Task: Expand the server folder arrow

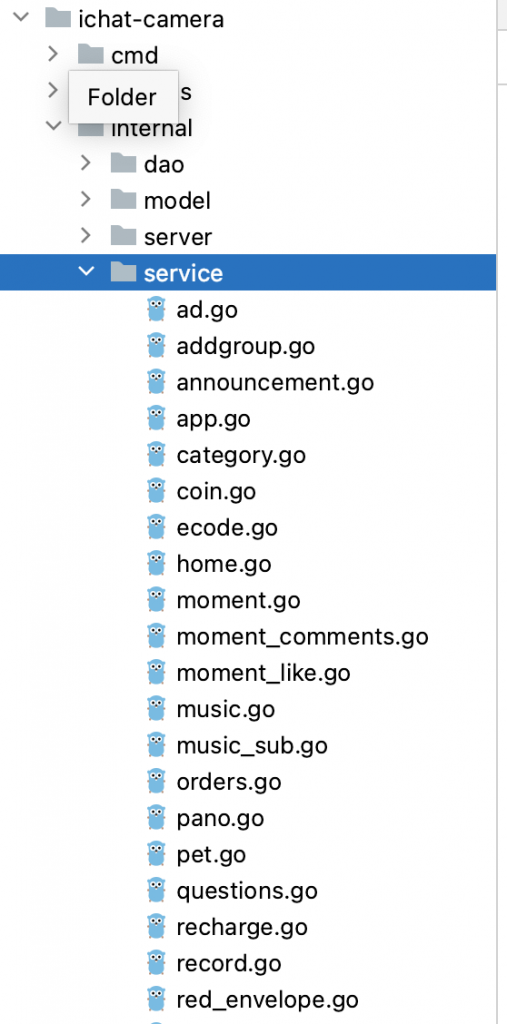Action: [86, 236]
